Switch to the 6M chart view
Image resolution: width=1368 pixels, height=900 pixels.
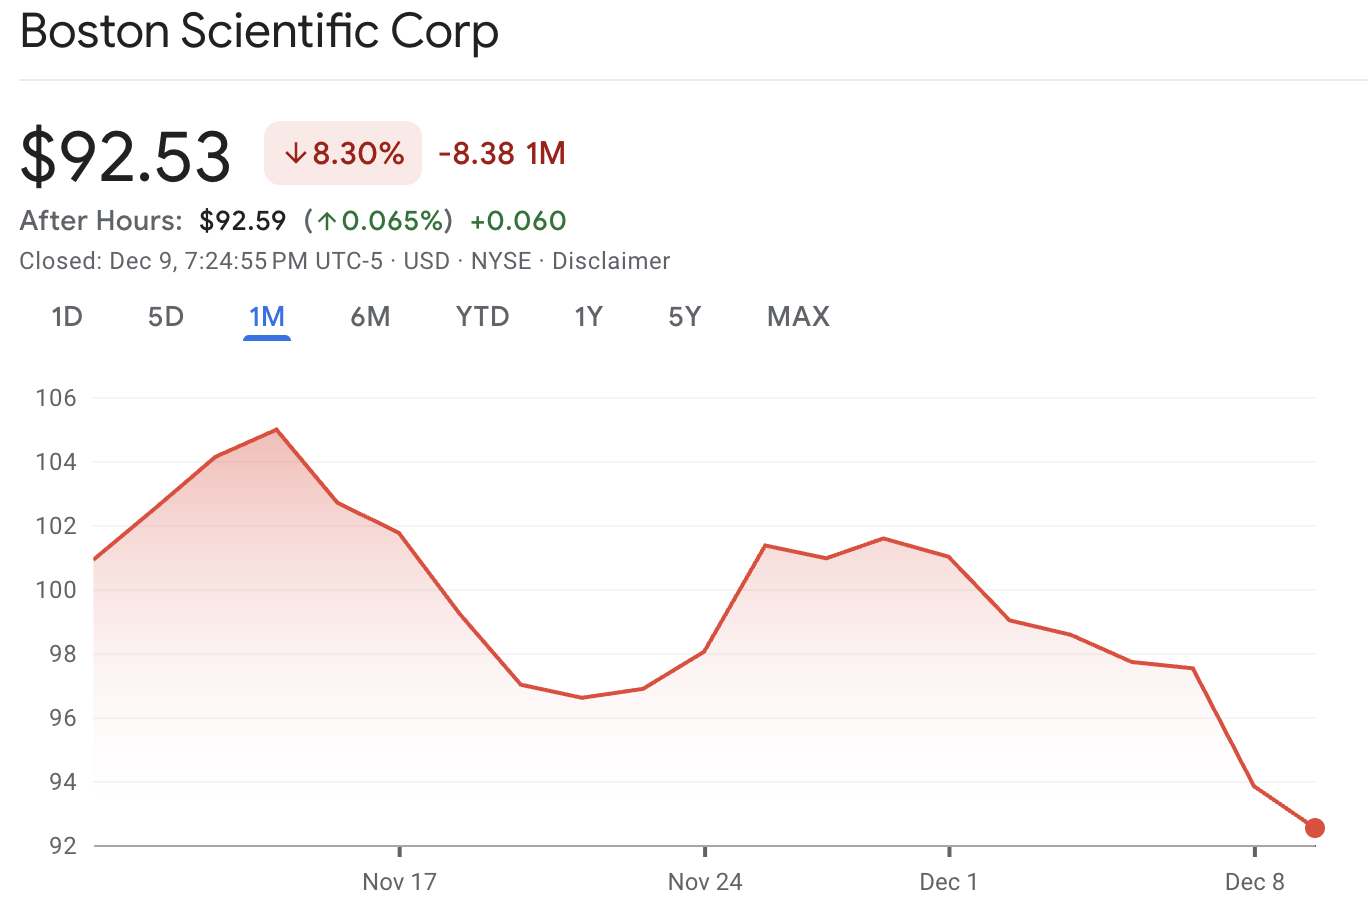pos(370,316)
